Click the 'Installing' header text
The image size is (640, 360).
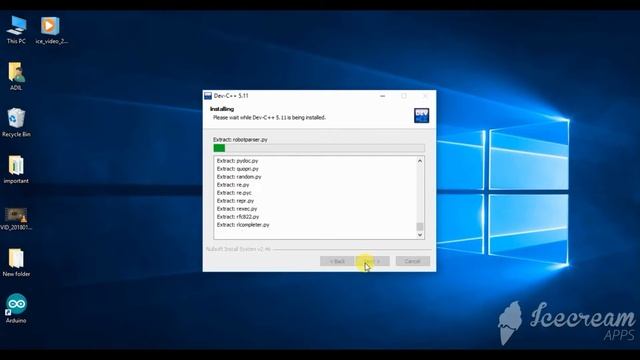click(222, 109)
